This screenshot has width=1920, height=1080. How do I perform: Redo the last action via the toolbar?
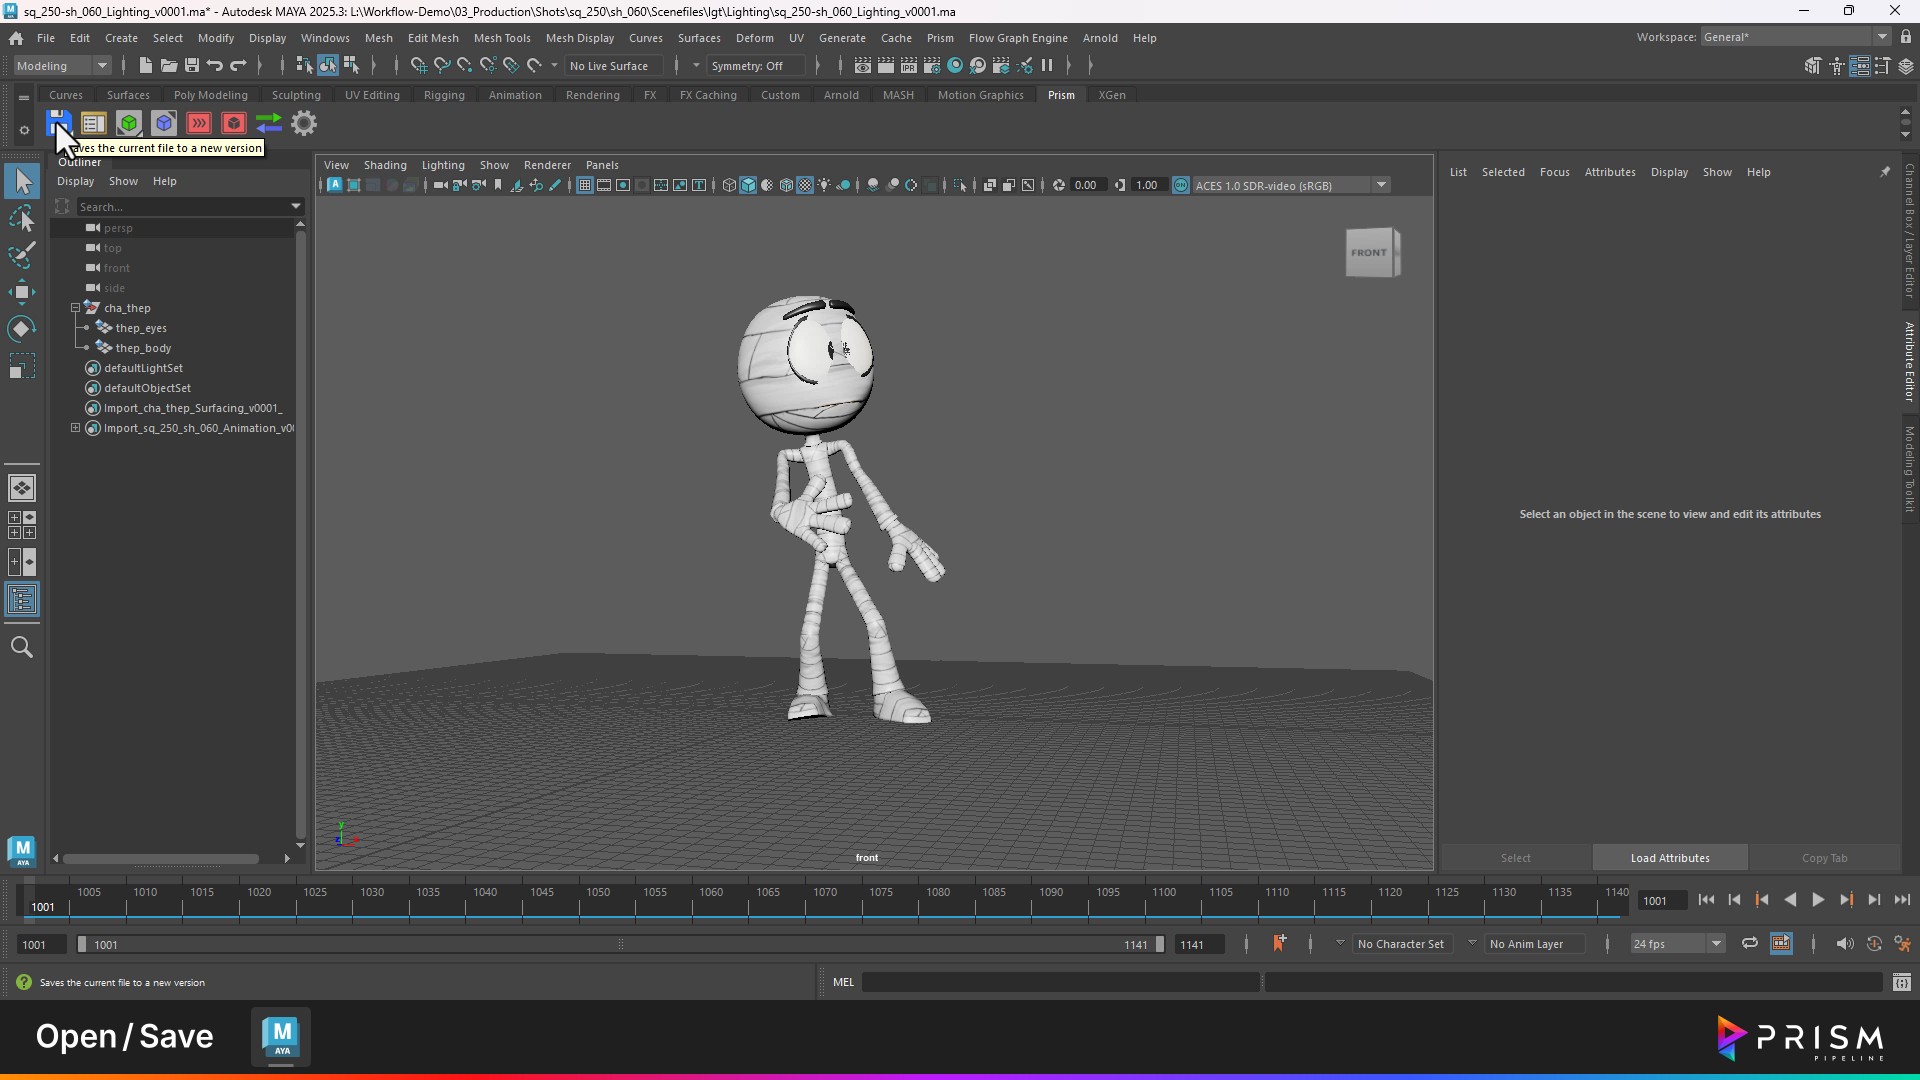238,65
